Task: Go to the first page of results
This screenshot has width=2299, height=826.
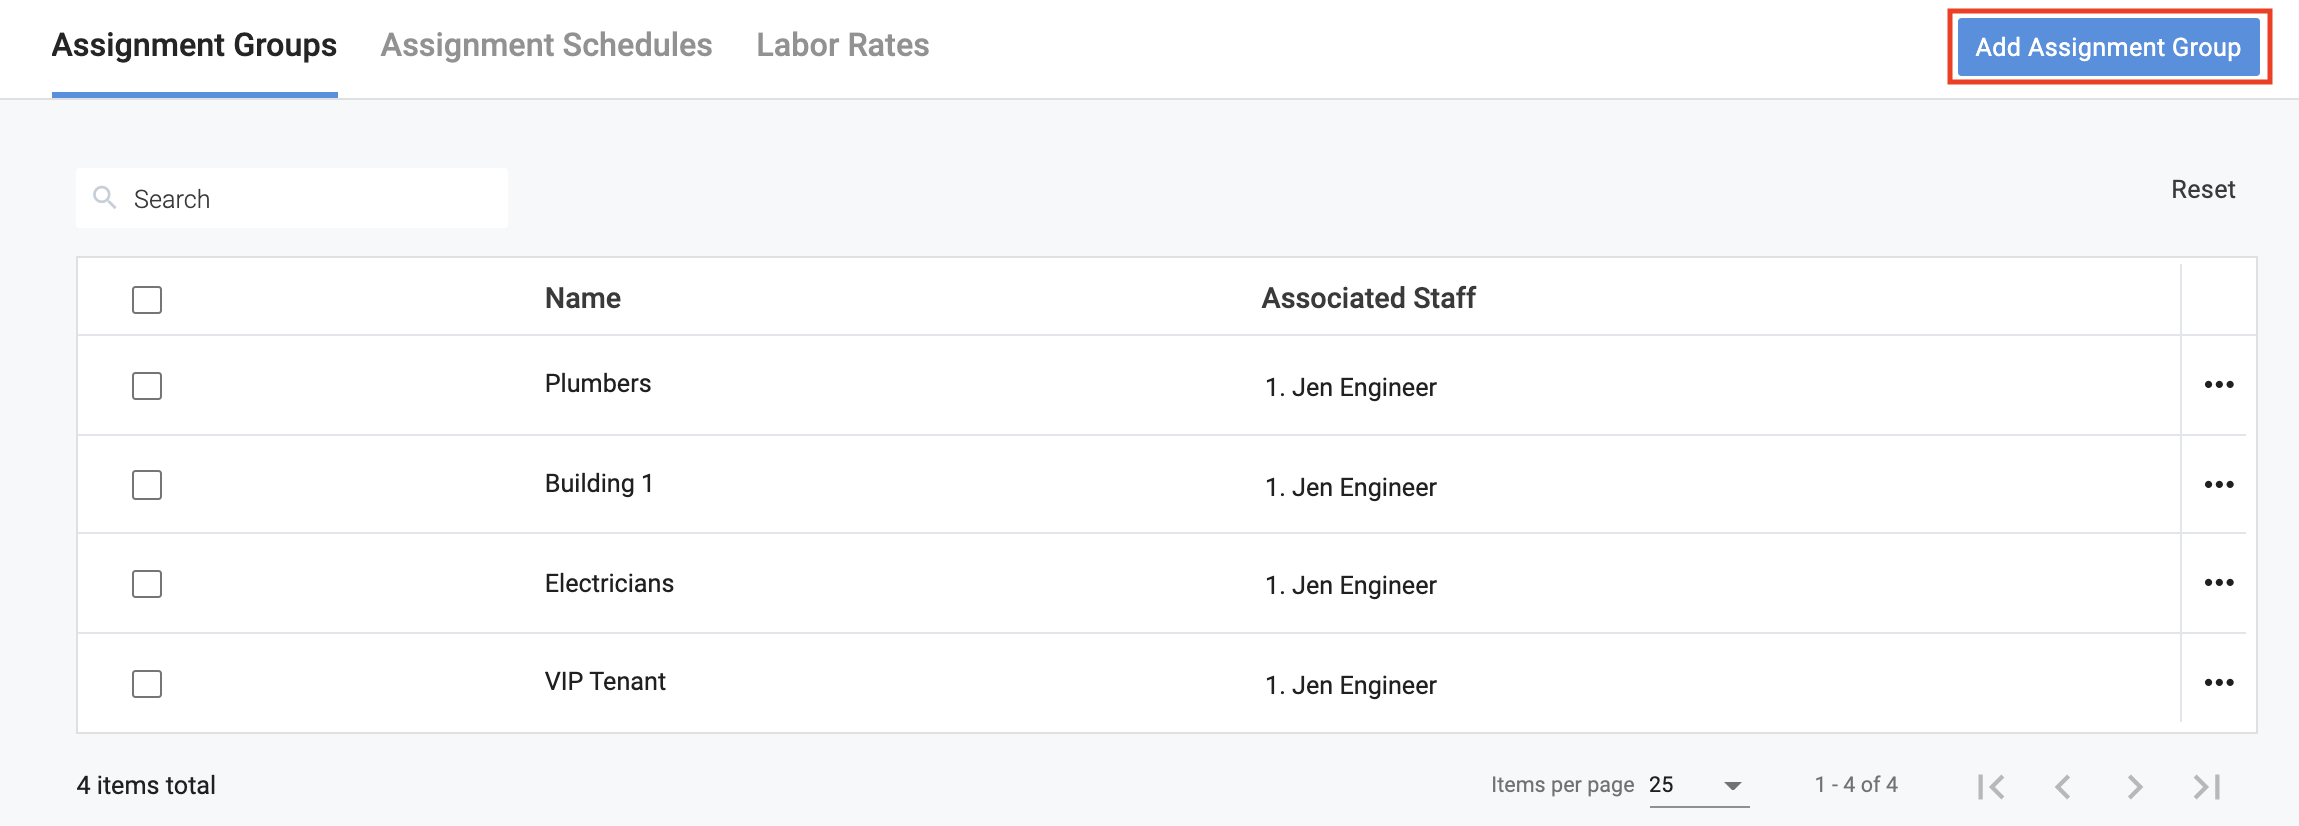Action: coord(1991,787)
